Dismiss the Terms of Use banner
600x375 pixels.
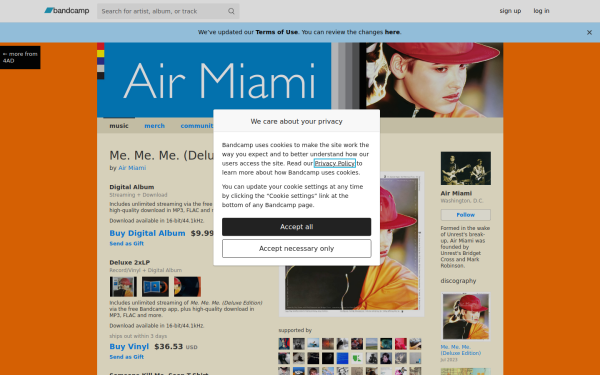[589, 32]
